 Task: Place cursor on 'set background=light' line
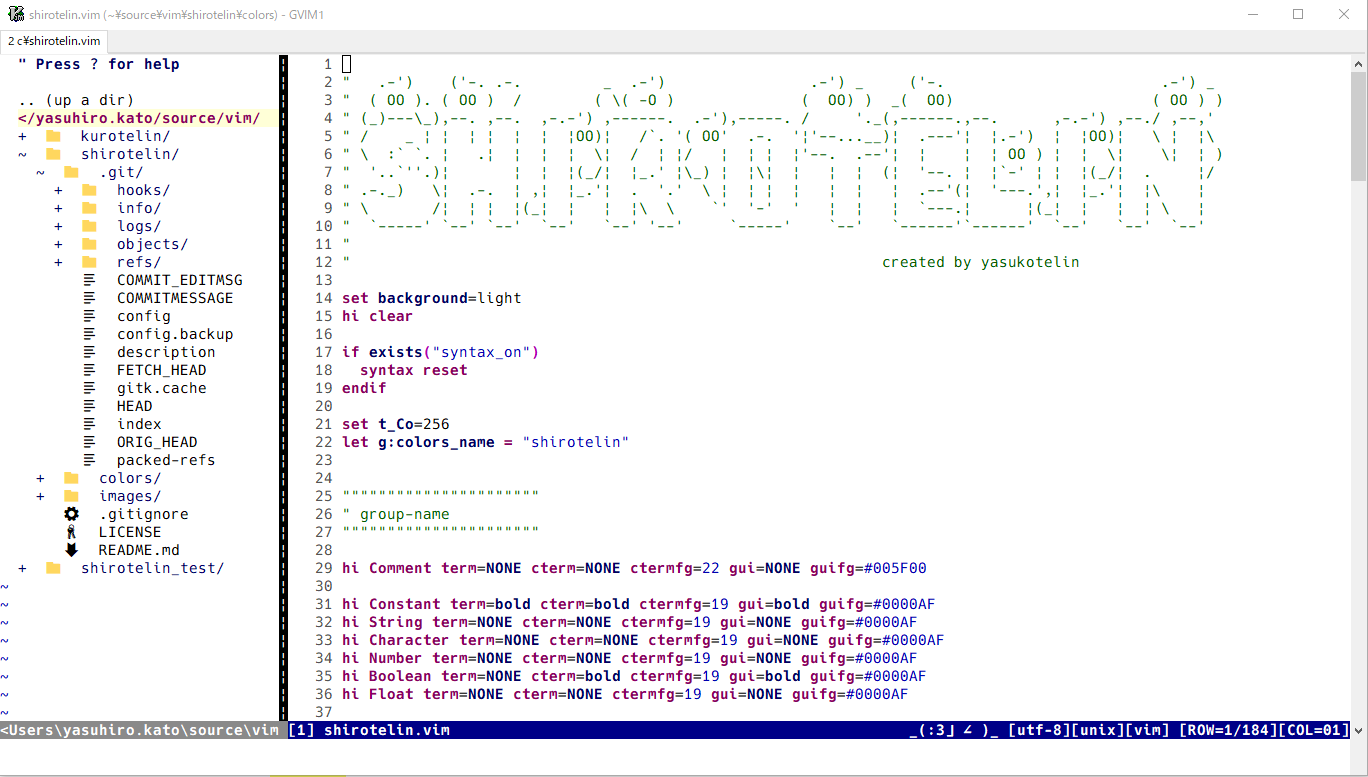click(432, 298)
